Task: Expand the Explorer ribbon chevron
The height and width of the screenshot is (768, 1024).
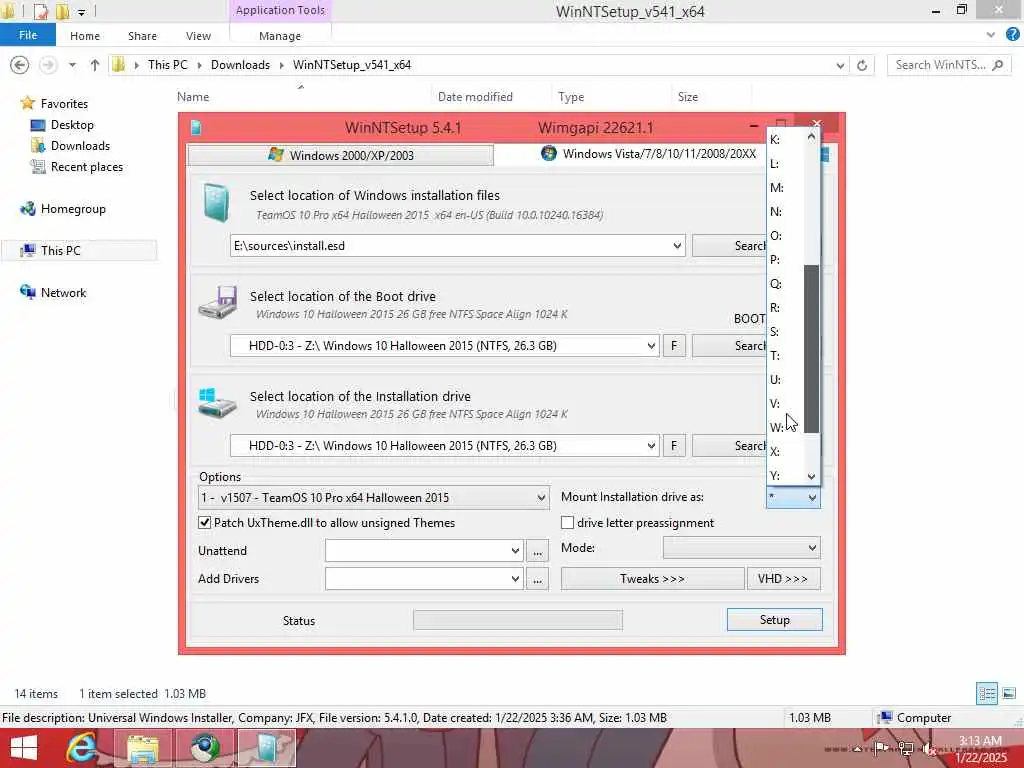Action: (991, 35)
